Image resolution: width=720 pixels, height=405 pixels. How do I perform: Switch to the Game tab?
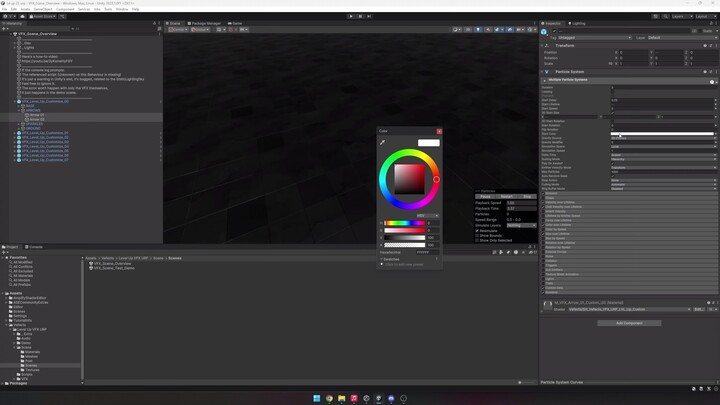[x=235, y=23]
